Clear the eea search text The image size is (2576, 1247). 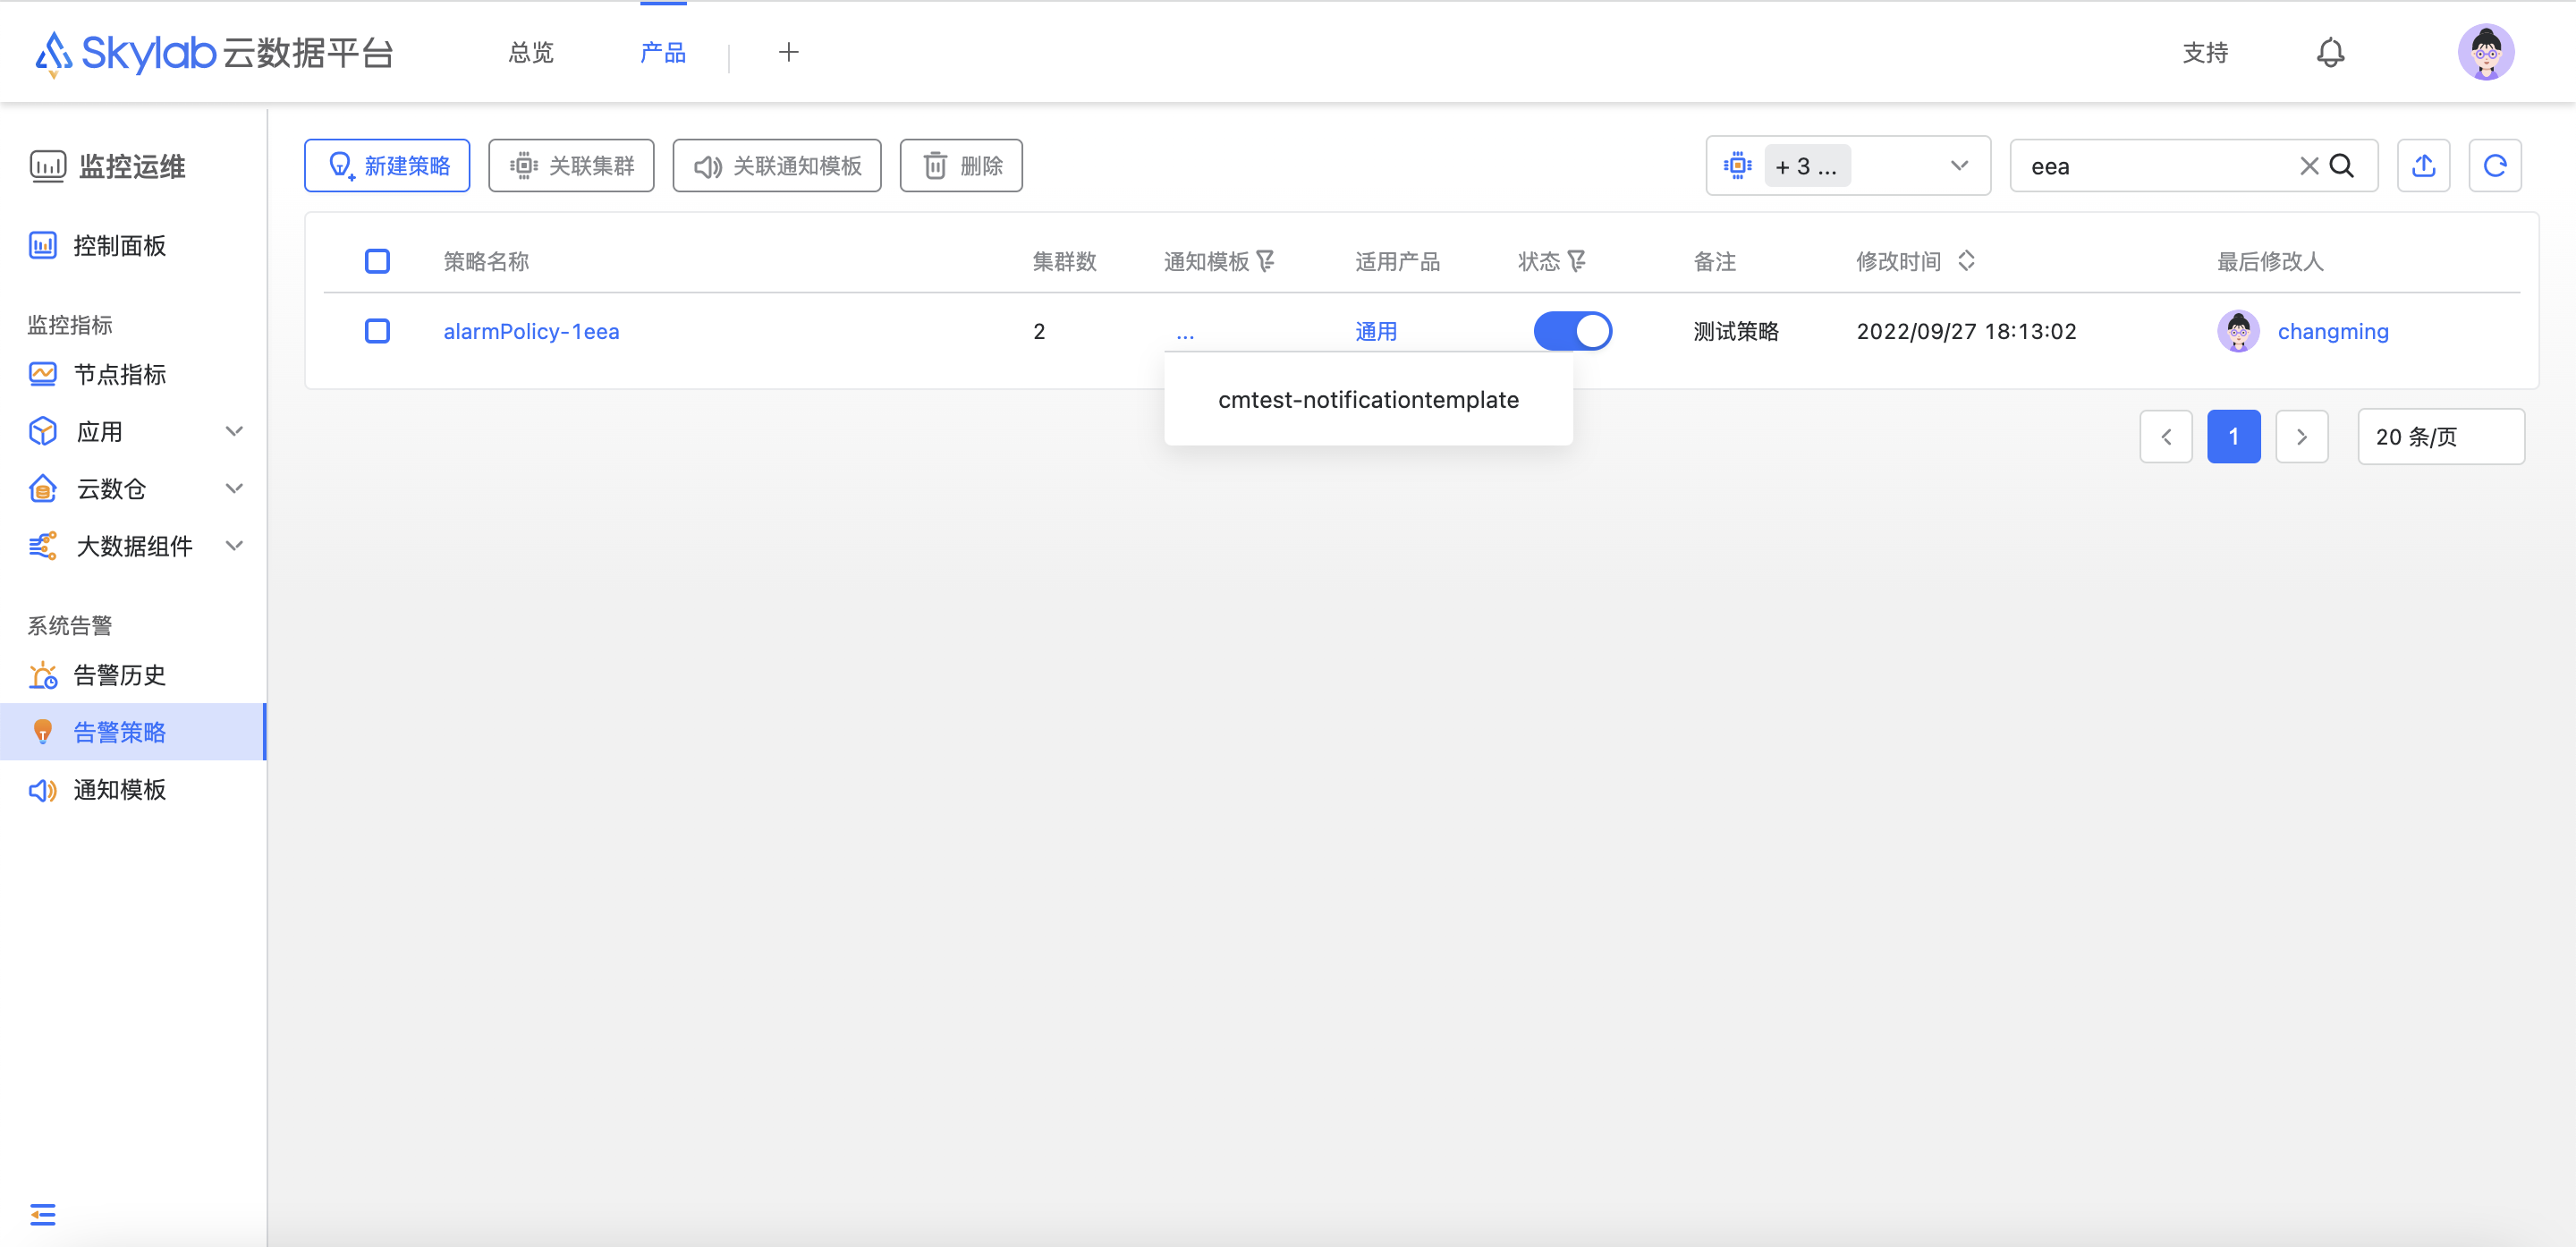pos(2308,166)
